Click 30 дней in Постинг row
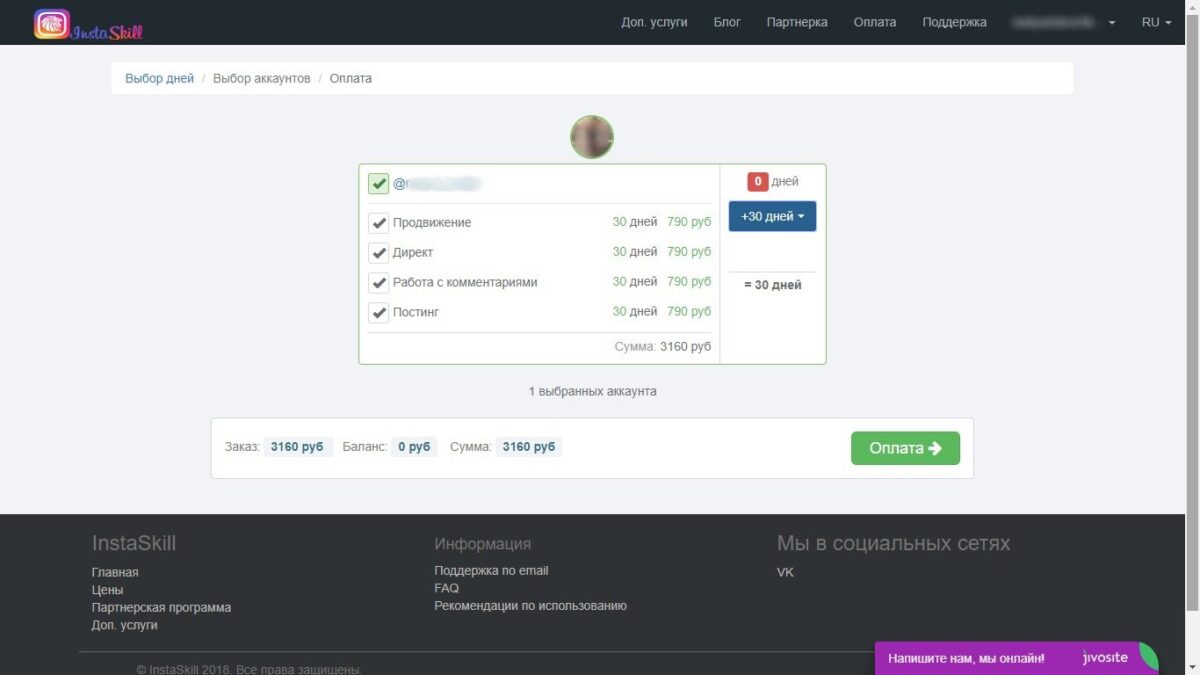Viewport: 1200px width, 675px height. 635,311
